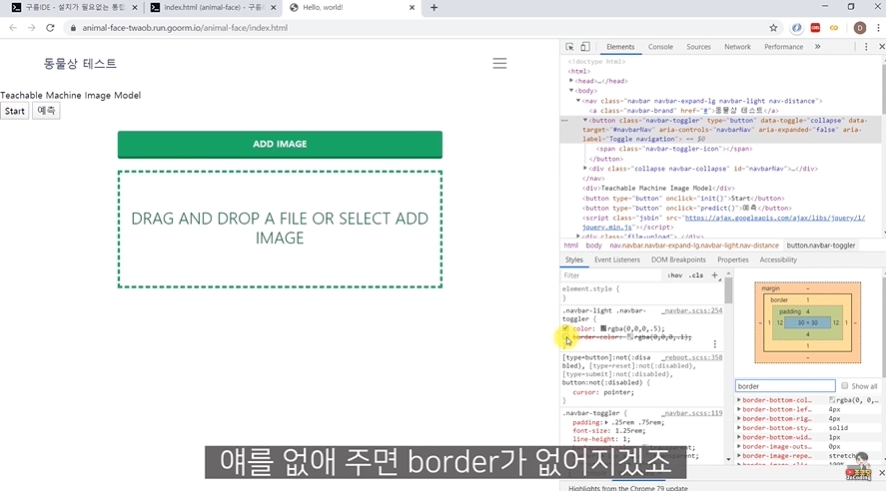
Task: Open the Chrome three-dot menu
Action: (x=878, y=28)
